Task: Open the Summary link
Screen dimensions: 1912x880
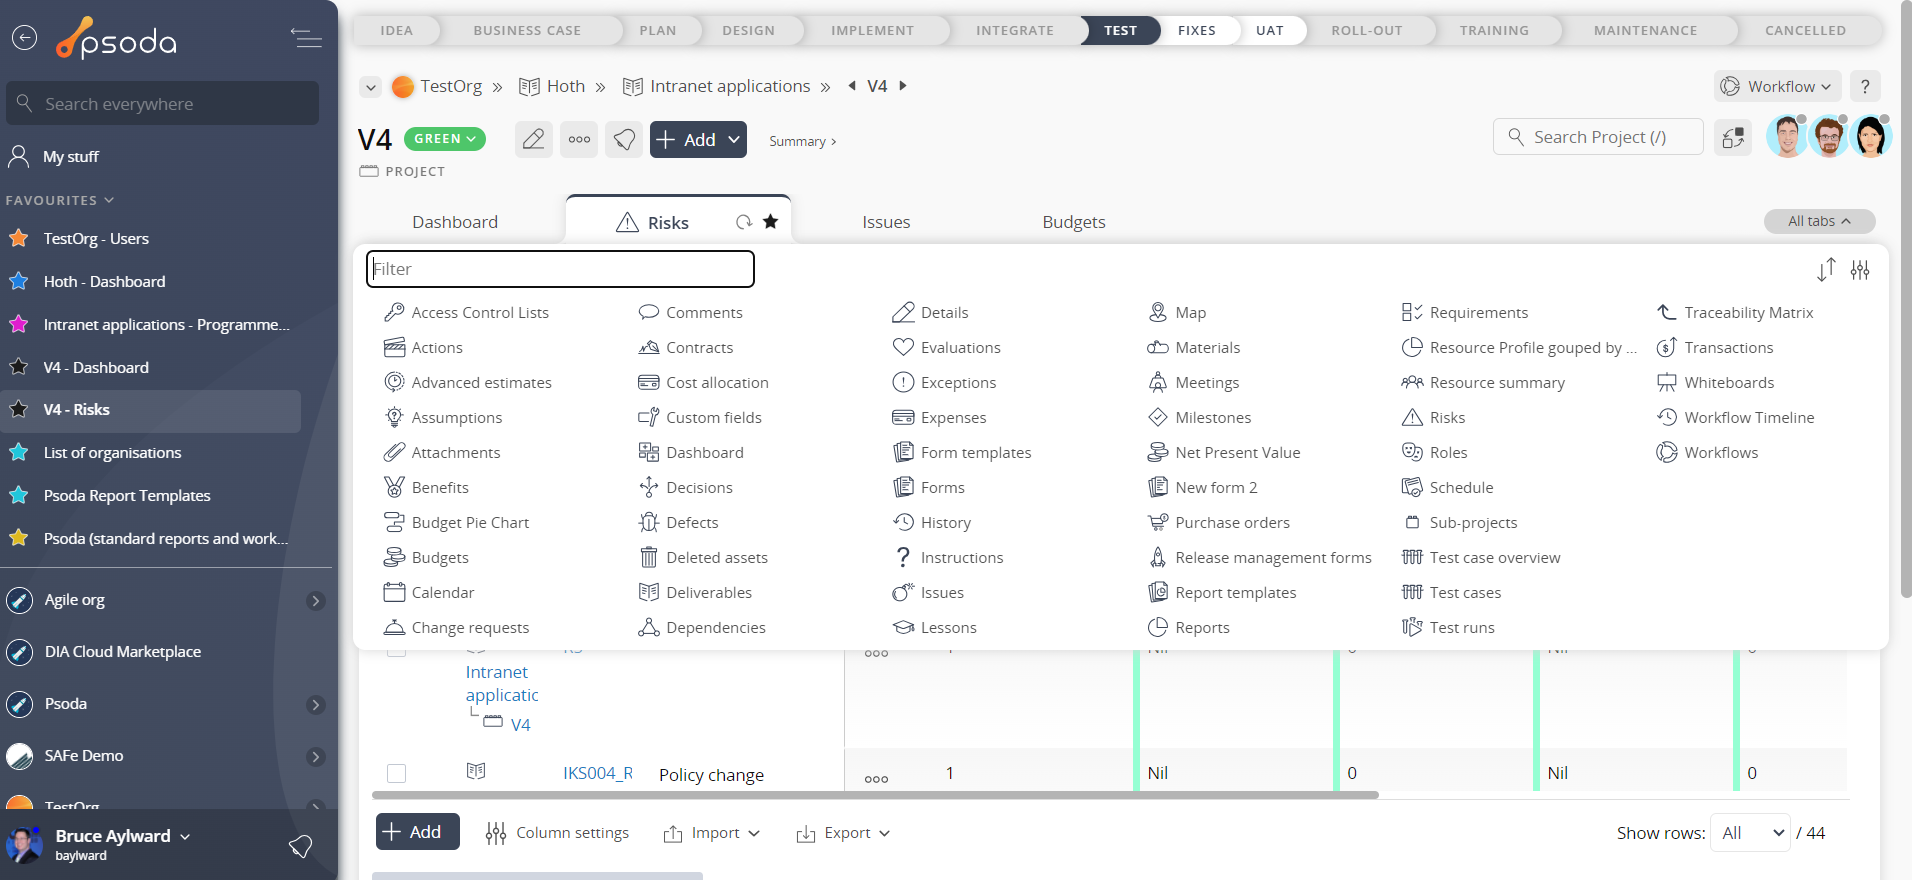Action: click(x=802, y=141)
